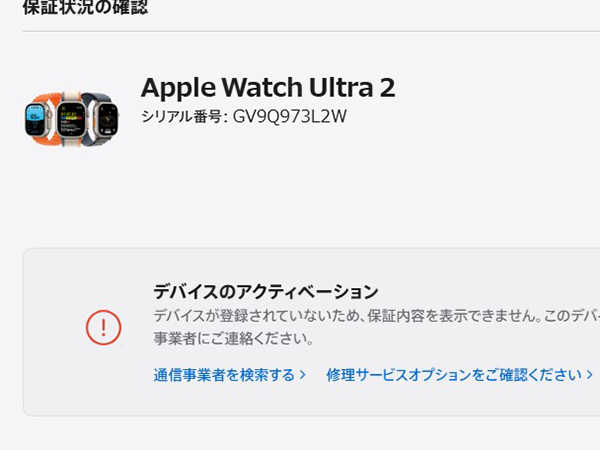The height and width of the screenshot is (450, 600).
Task: Select the dark blue band watch image
Action: pyautogui.click(x=103, y=117)
